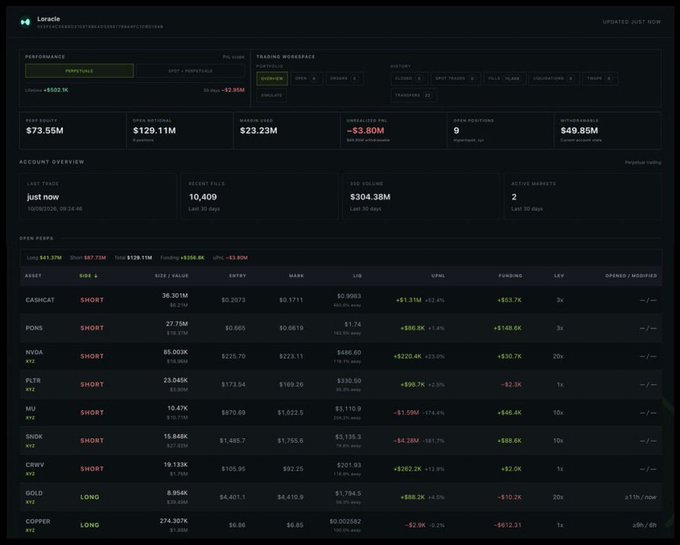Click the Loracle logo icon
The image size is (680, 545).
tap(25, 22)
